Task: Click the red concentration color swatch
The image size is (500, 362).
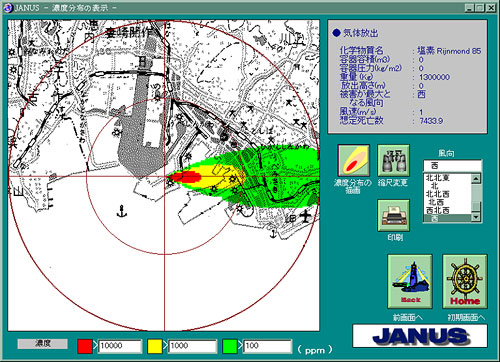Action: click(85, 346)
